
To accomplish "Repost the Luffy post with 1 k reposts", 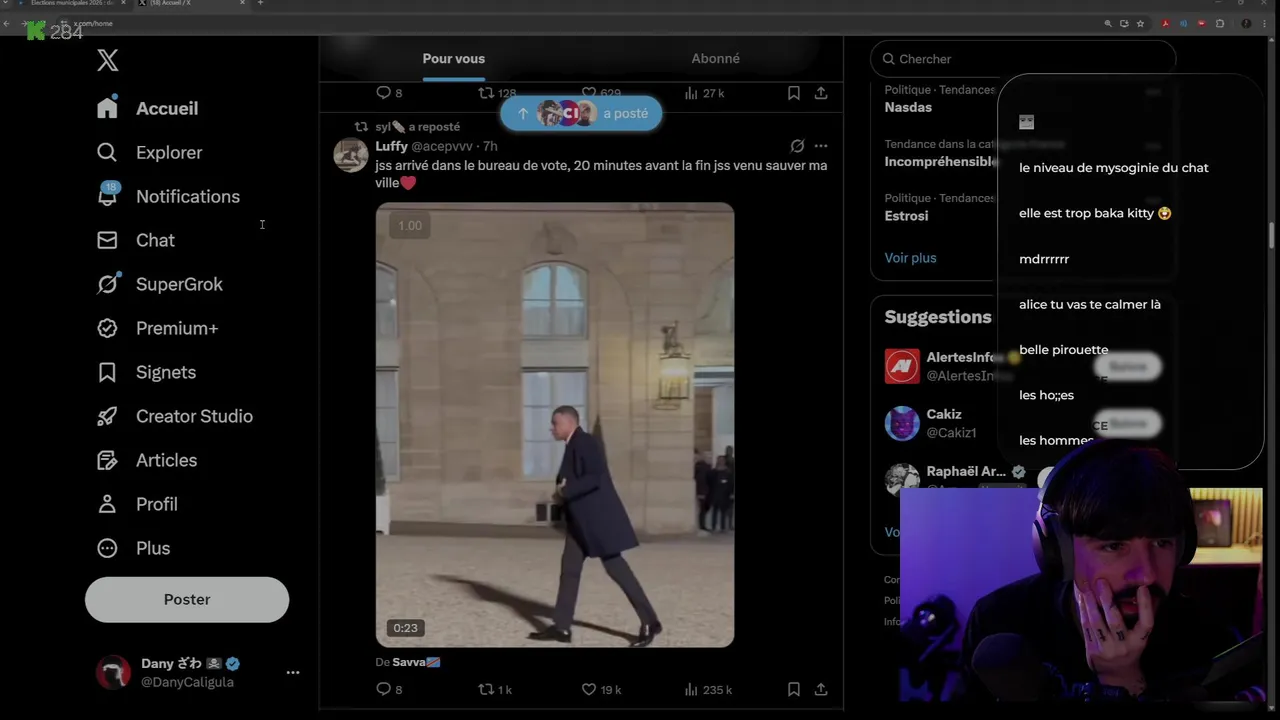I will 495,689.
